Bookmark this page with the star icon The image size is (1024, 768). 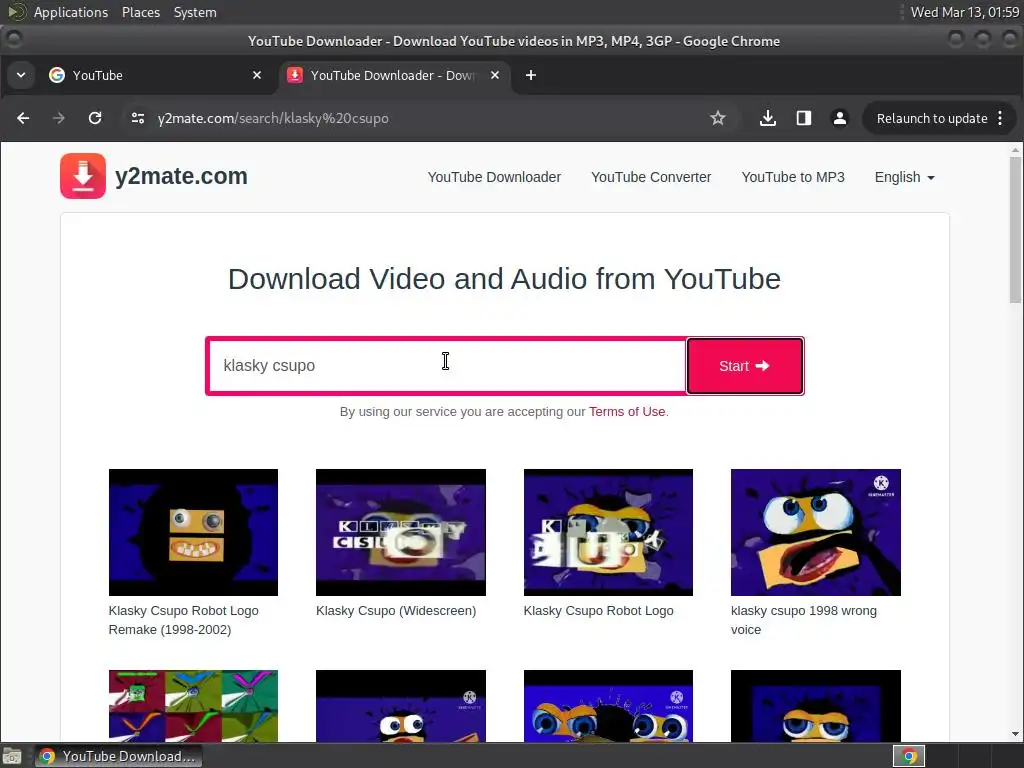718,118
